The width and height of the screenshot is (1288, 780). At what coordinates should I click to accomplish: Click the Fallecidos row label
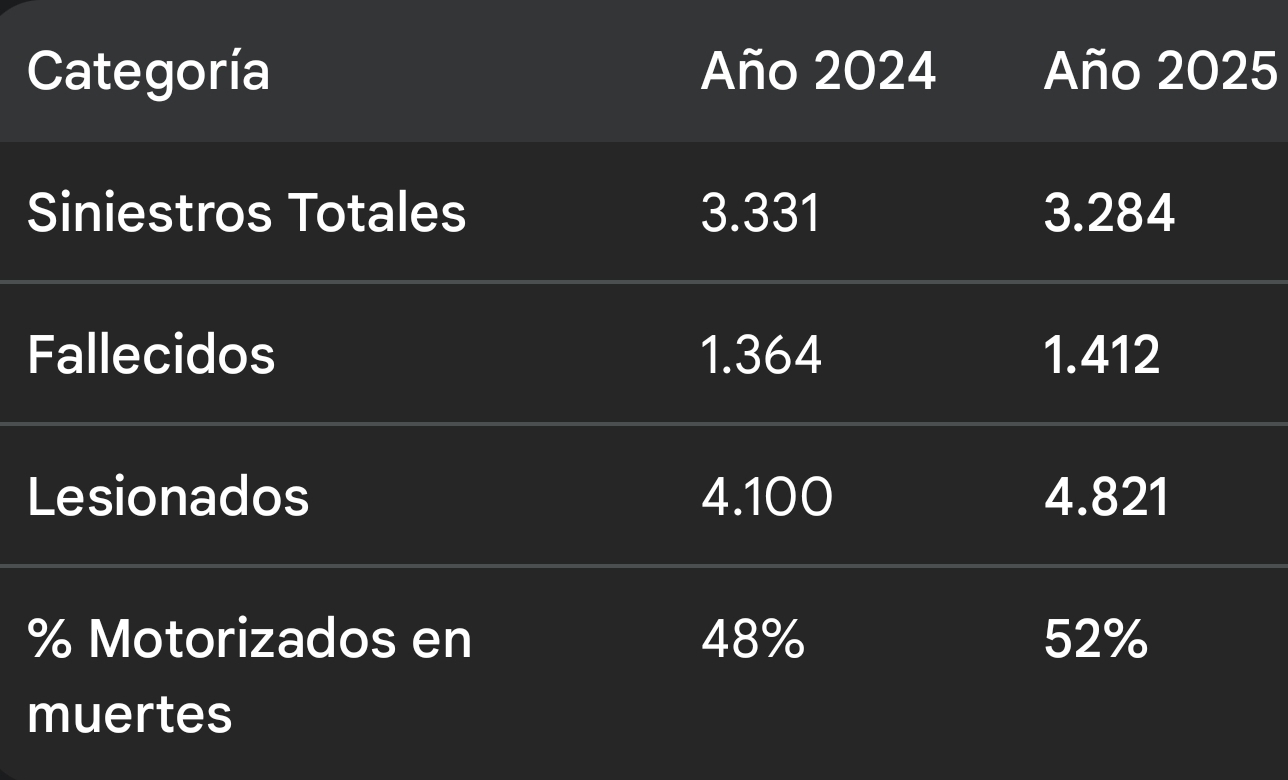coord(151,354)
